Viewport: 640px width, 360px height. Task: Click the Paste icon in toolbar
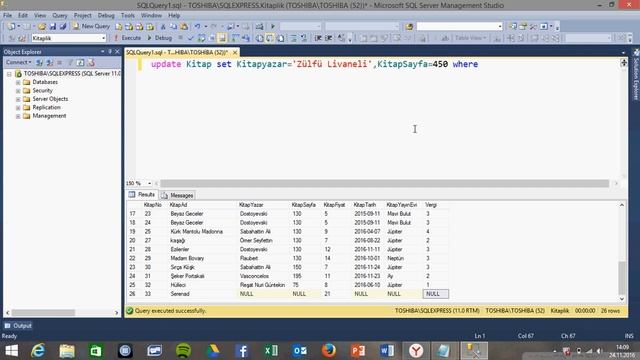(184, 27)
